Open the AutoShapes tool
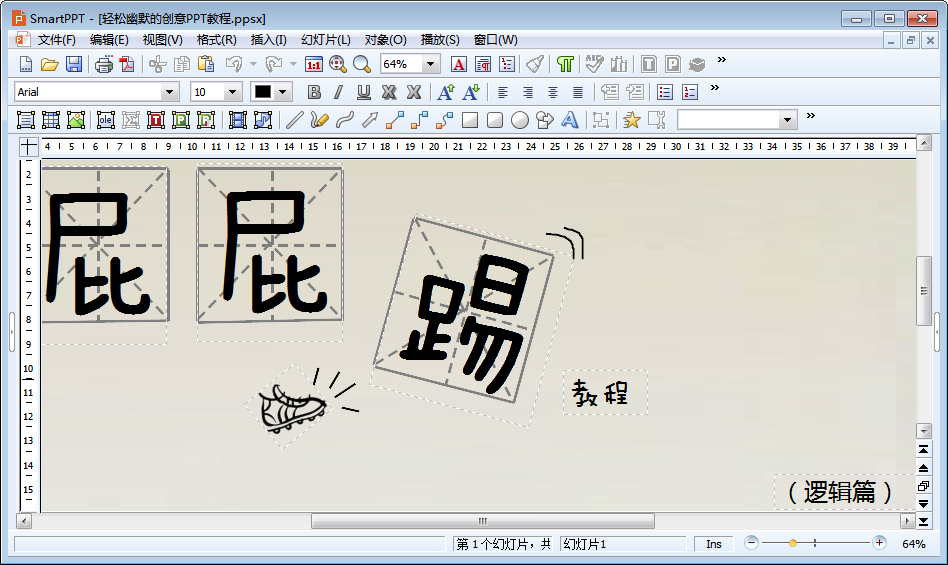 [545, 120]
